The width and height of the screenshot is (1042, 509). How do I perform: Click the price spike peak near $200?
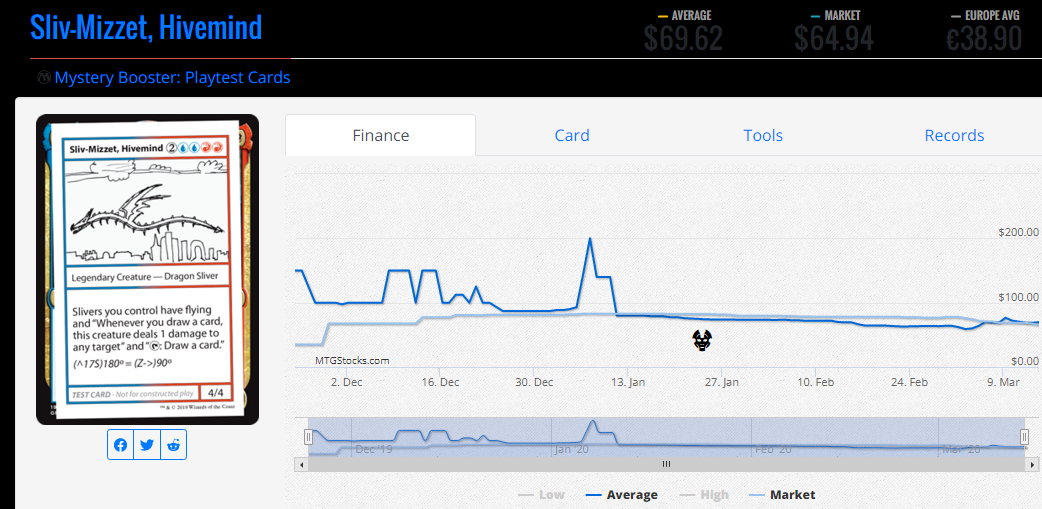click(x=589, y=239)
